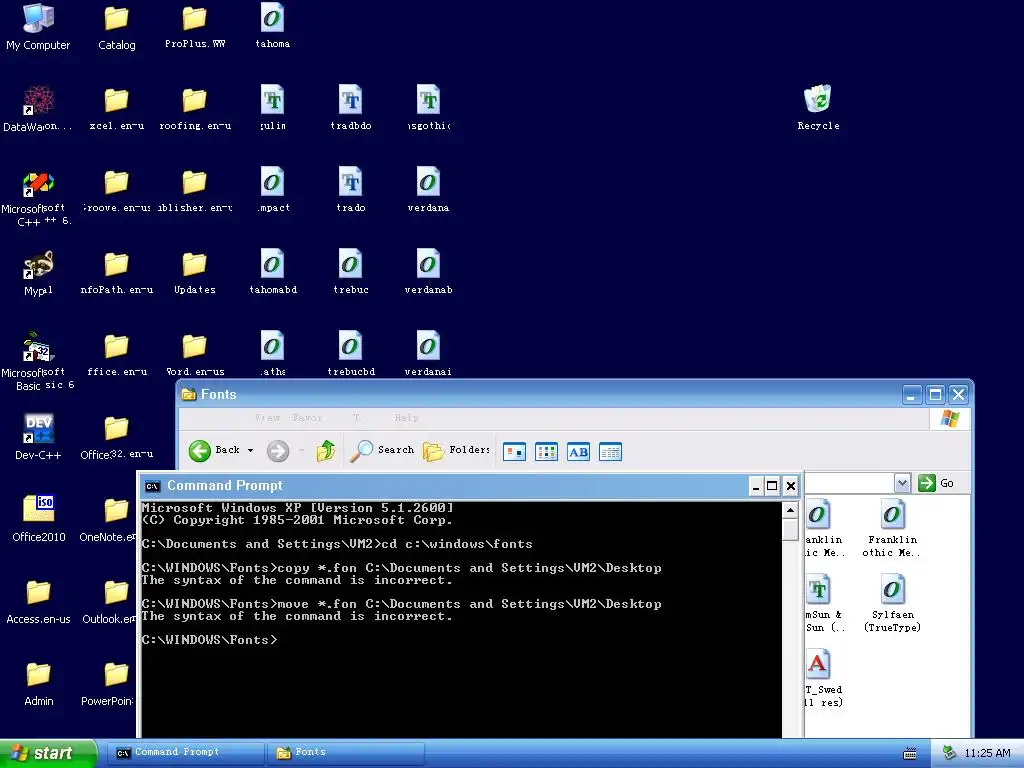
Task: Select the Office32.en-us folder
Action: tap(116, 438)
